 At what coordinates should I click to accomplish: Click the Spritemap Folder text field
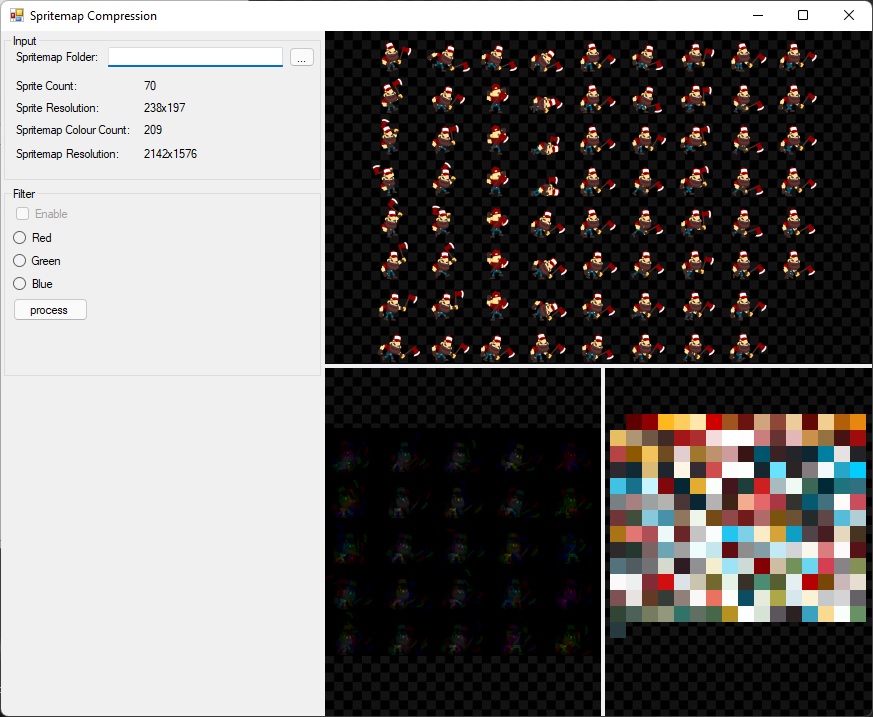click(x=195, y=57)
